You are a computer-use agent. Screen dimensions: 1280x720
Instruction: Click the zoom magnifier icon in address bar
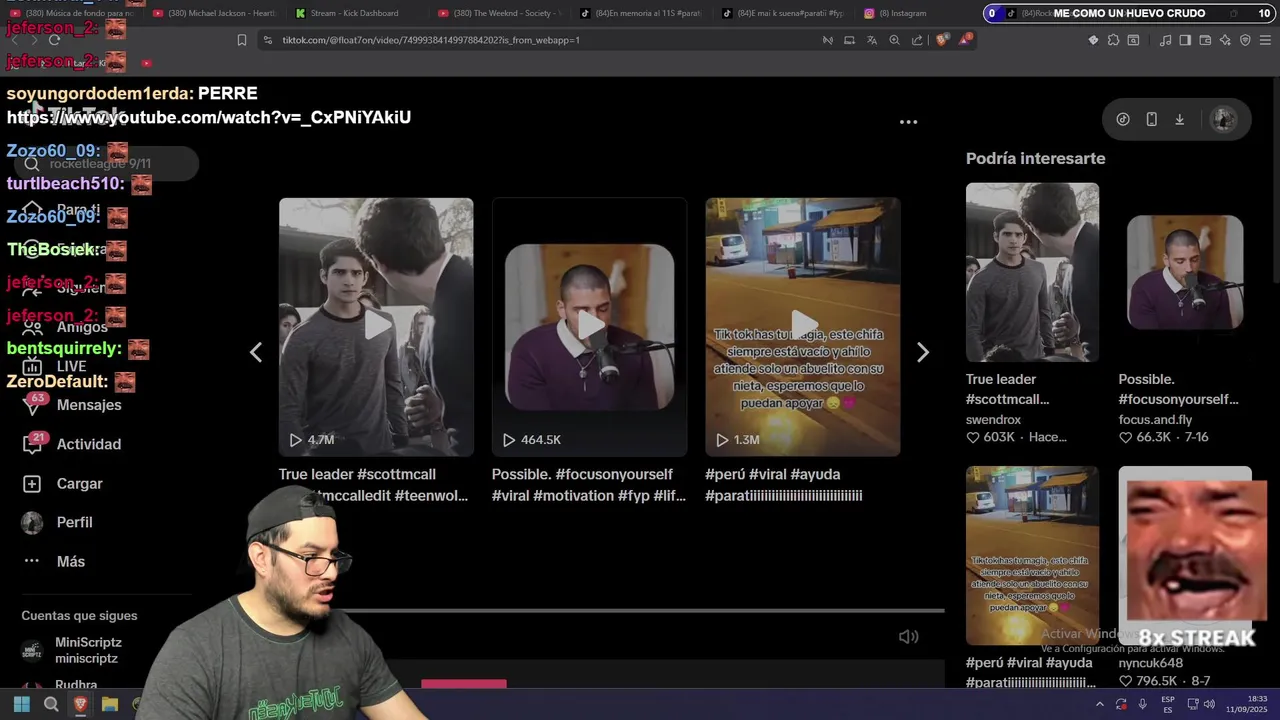pos(894,40)
